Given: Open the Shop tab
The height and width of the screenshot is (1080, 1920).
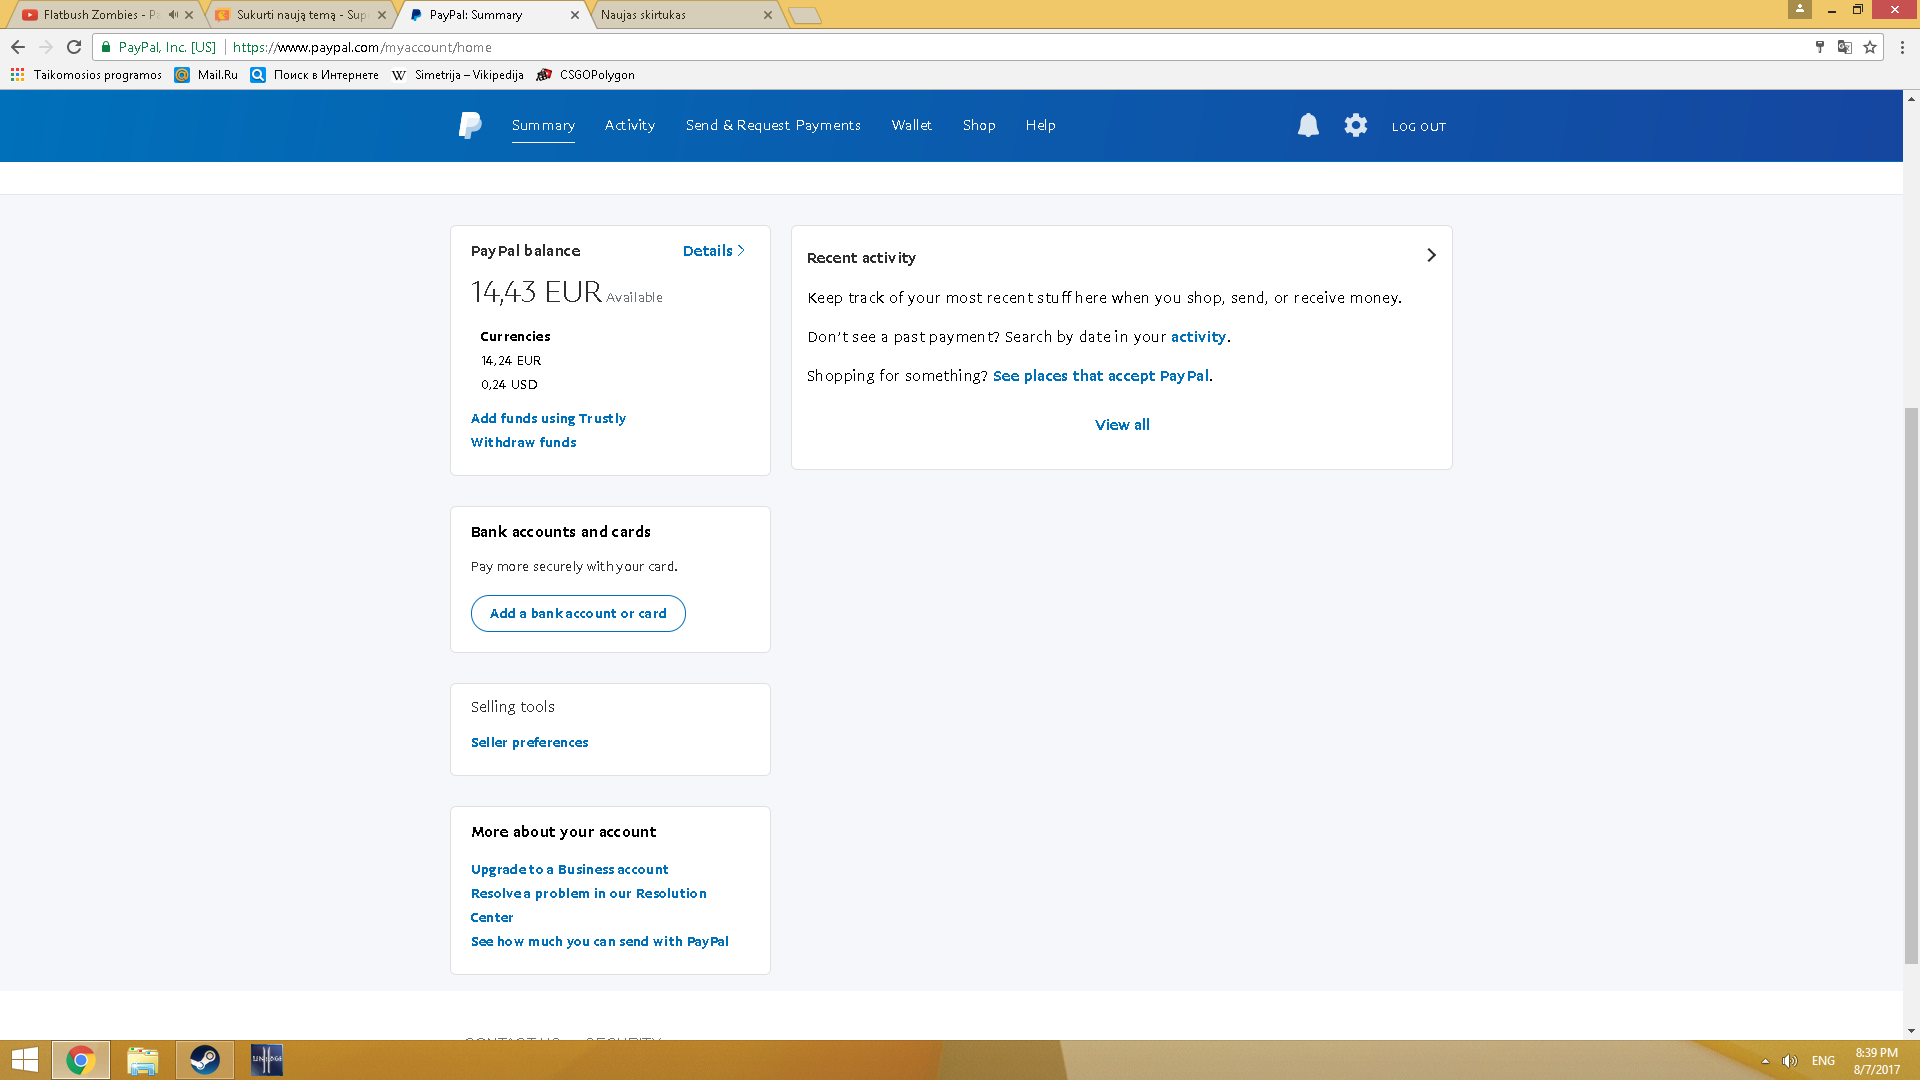Looking at the screenshot, I should click(x=979, y=125).
